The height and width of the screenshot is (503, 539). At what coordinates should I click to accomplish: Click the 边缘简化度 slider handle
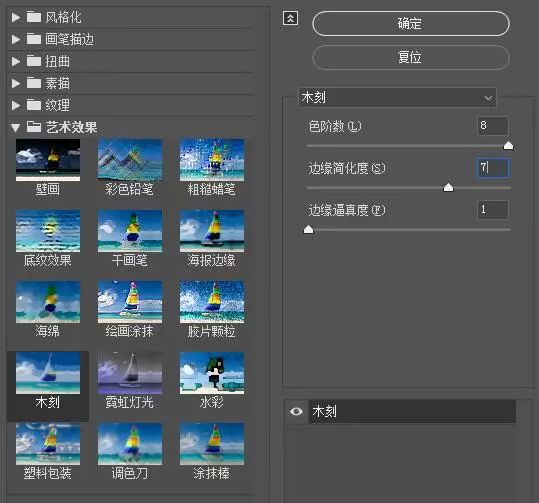point(448,187)
